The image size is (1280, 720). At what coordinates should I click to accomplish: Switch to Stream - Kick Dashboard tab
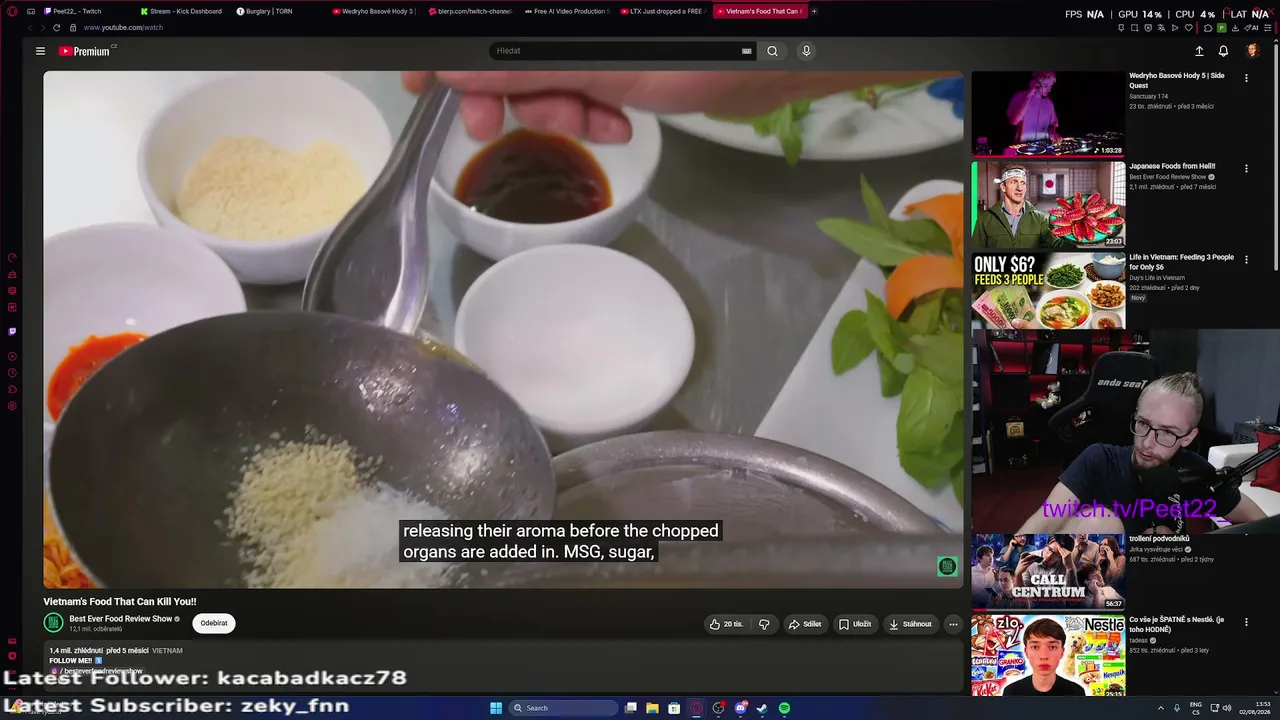182,11
